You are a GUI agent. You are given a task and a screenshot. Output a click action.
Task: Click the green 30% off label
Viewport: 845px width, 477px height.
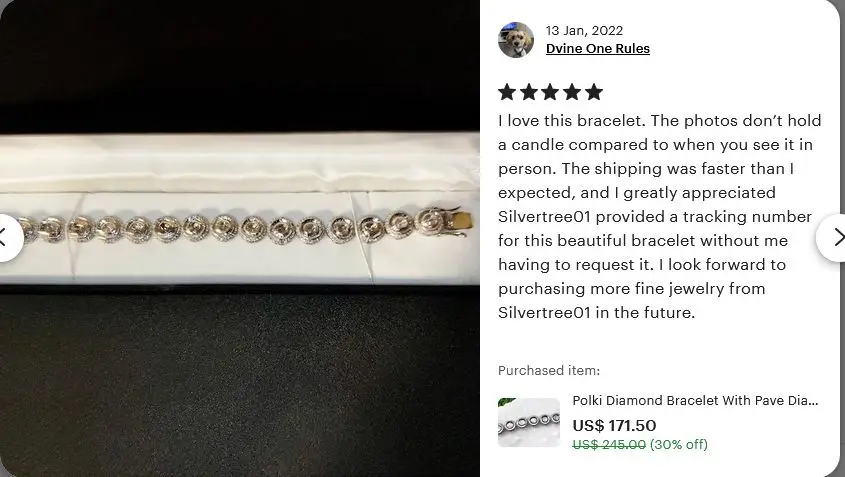tap(679, 444)
